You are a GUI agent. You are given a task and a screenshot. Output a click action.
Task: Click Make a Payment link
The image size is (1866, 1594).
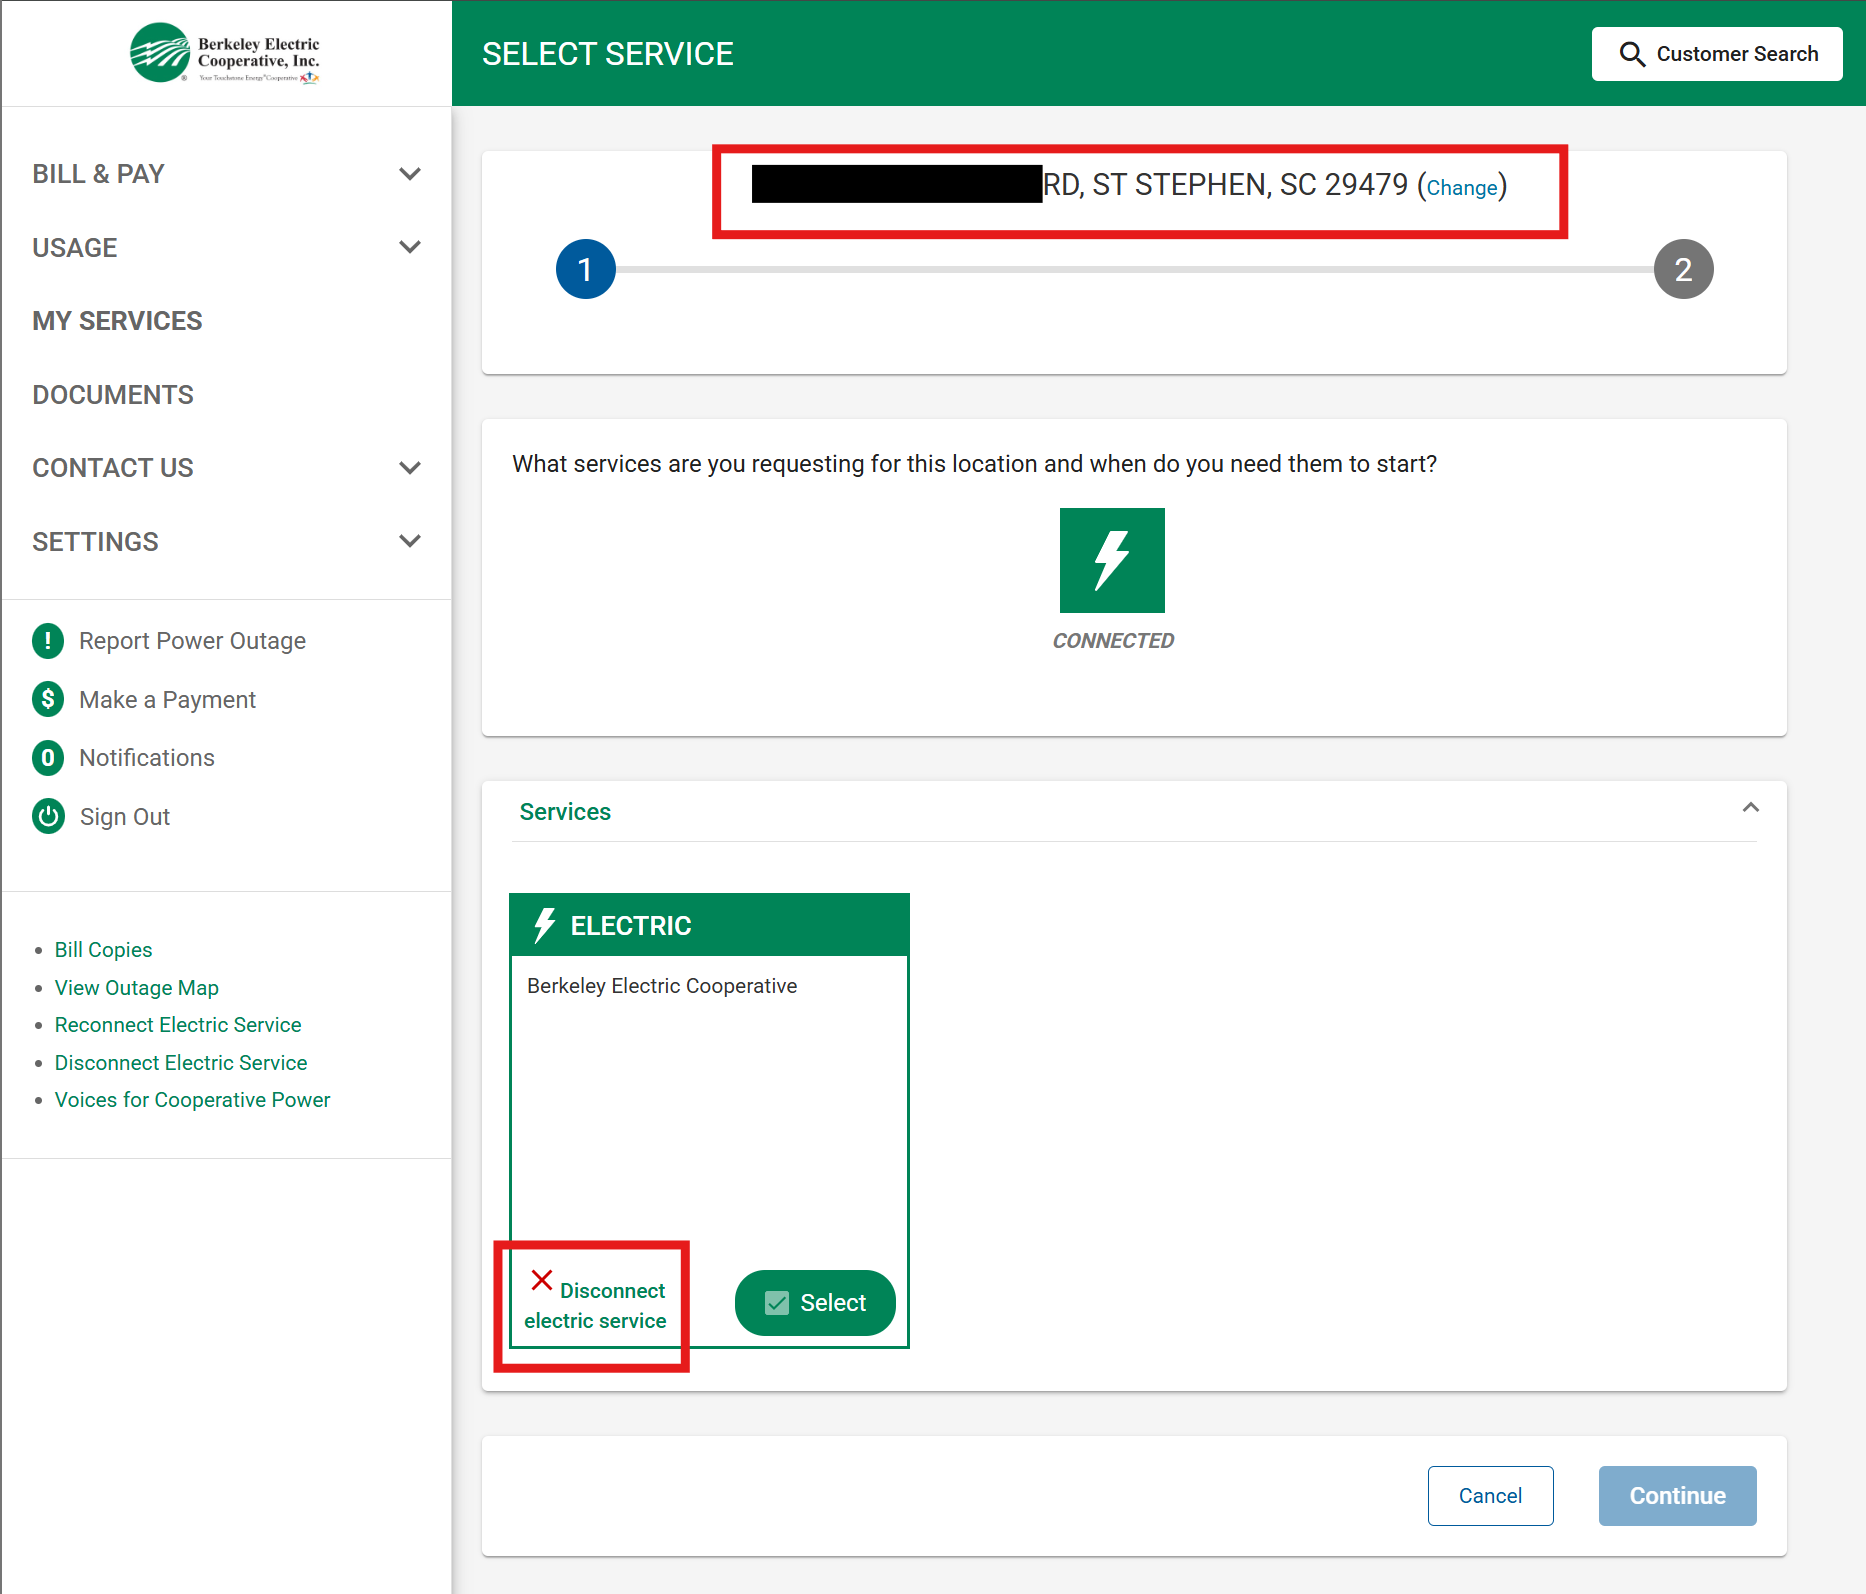click(x=167, y=700)
